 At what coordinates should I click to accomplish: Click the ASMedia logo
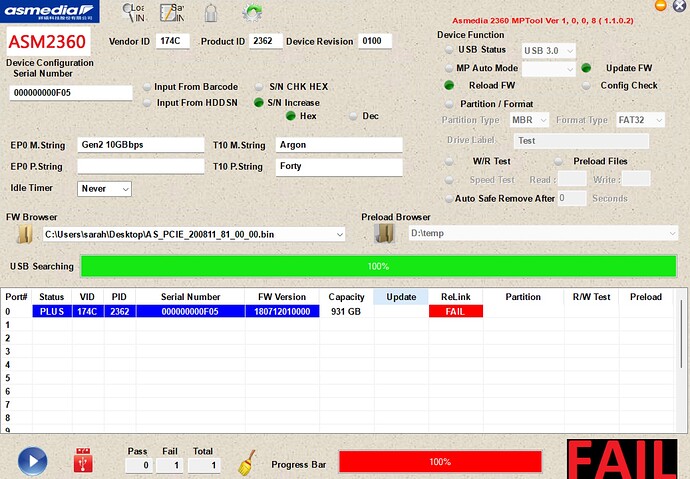pyautogui.click(x=50, y=11)
